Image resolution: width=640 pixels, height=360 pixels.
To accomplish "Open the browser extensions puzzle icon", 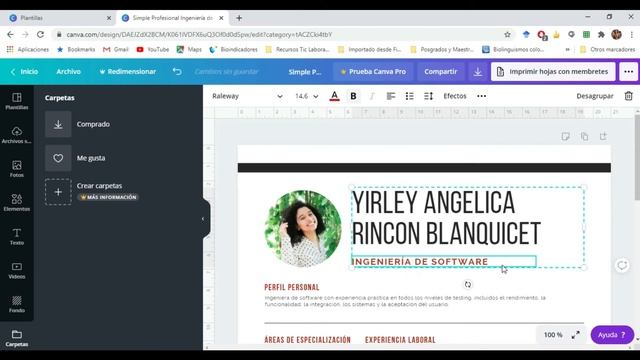I will 601,35.
